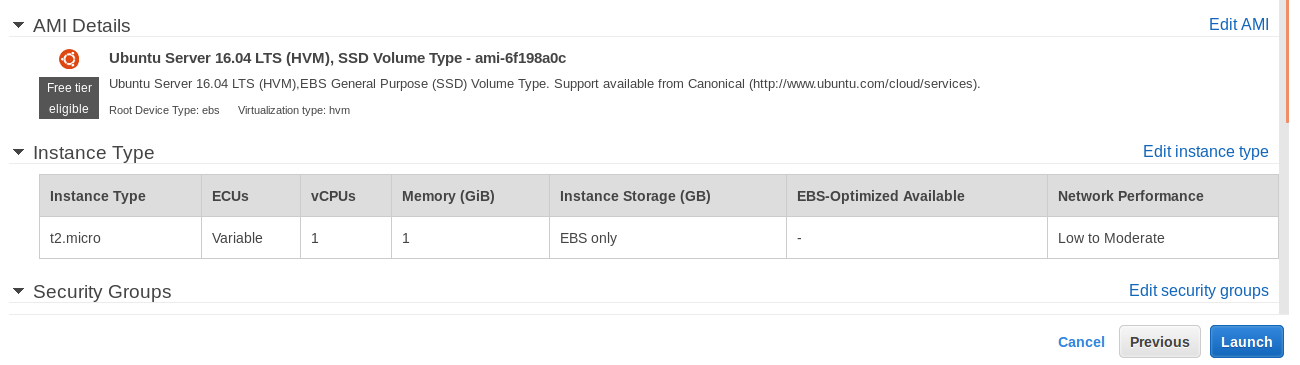Screen dimensions: 1300x365
Task: Go back with the Previous button
Action: [1160, 341]
